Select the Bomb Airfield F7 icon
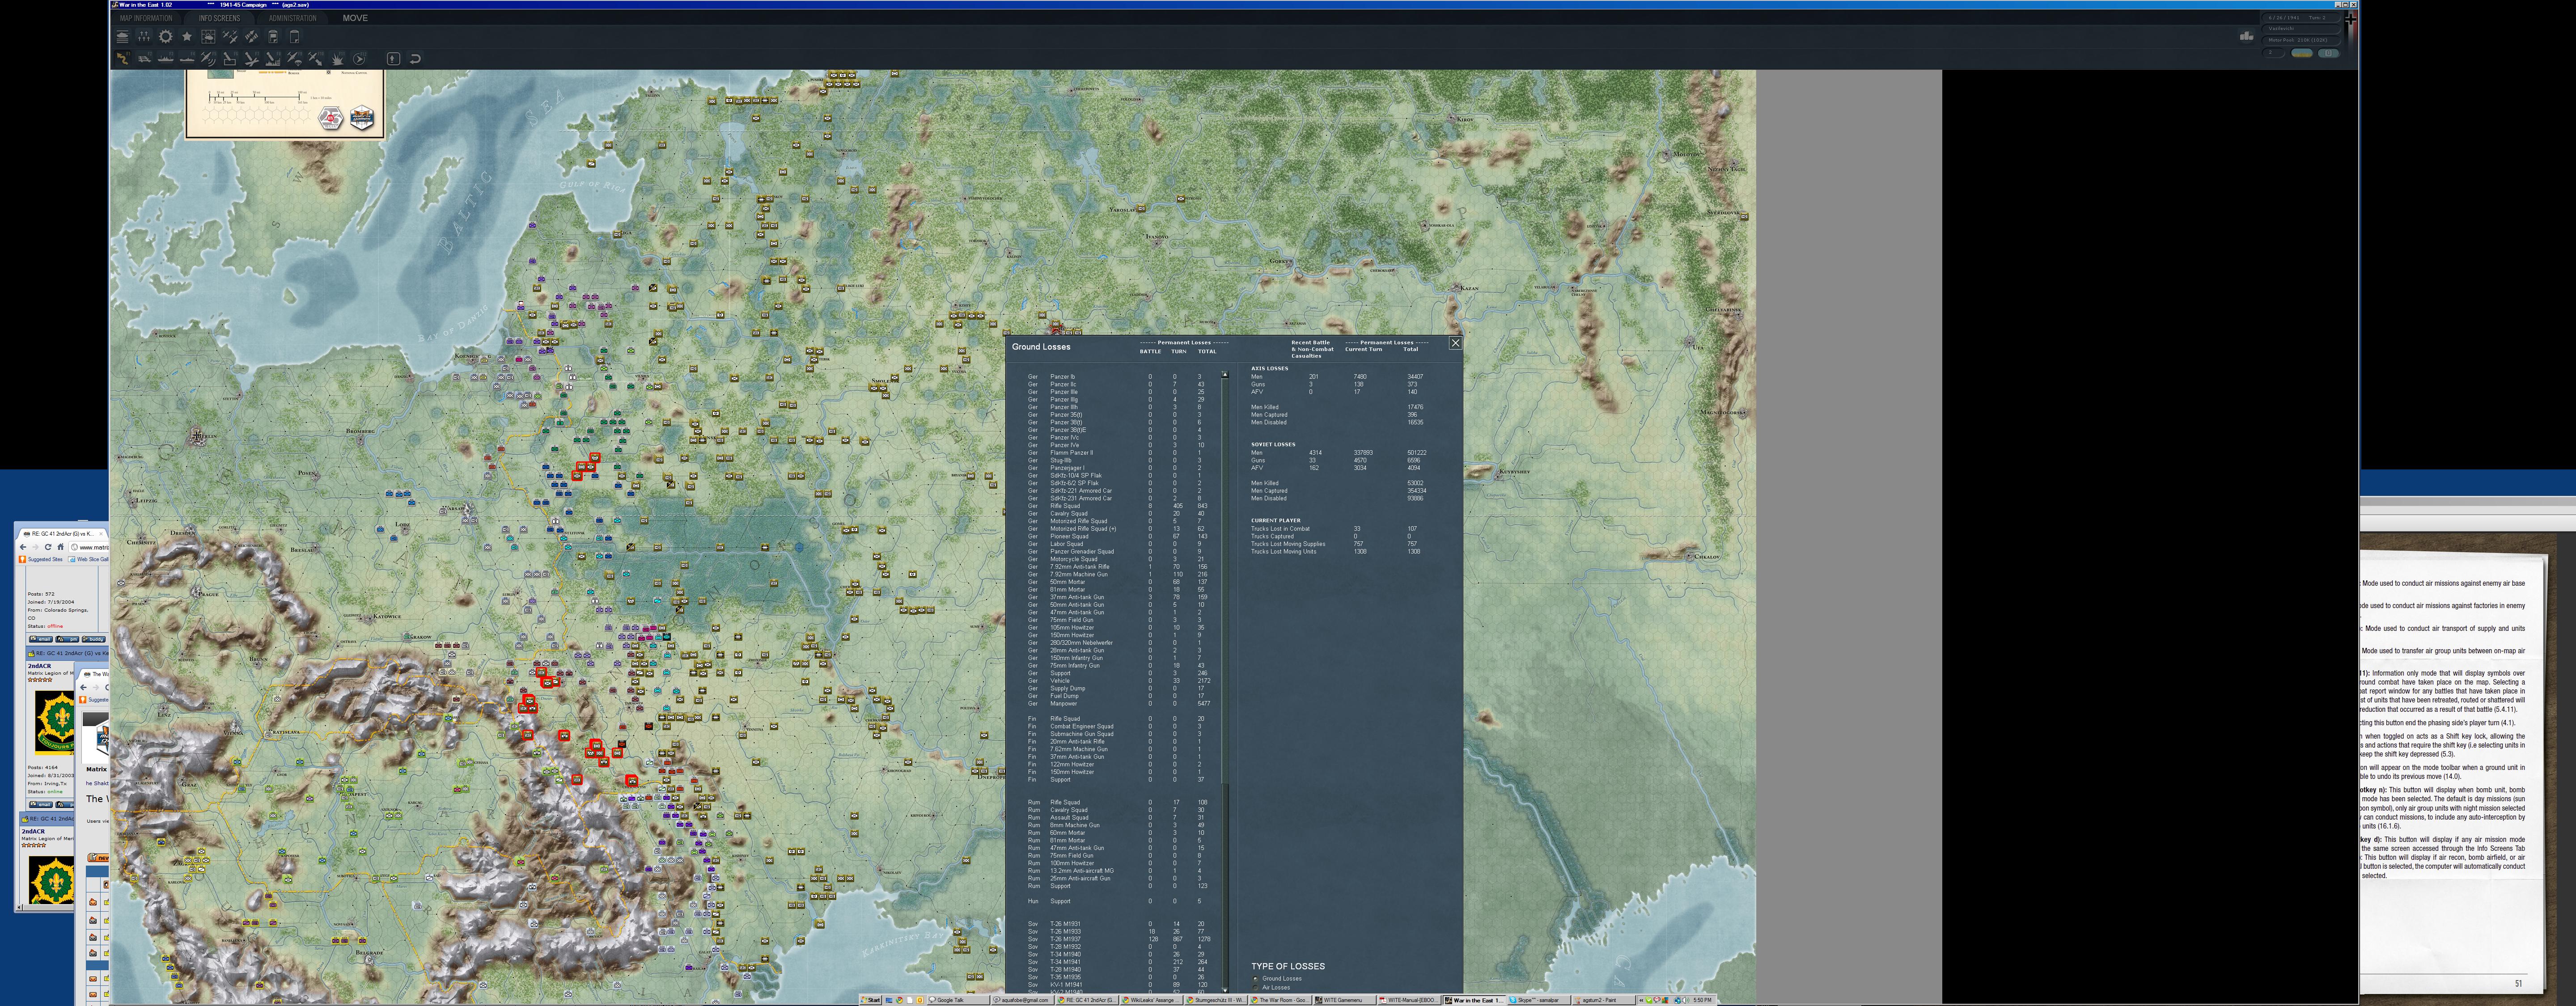The width and height of the screenshot is (2576, 1006). pyautogui.click(x=252, y=59)
